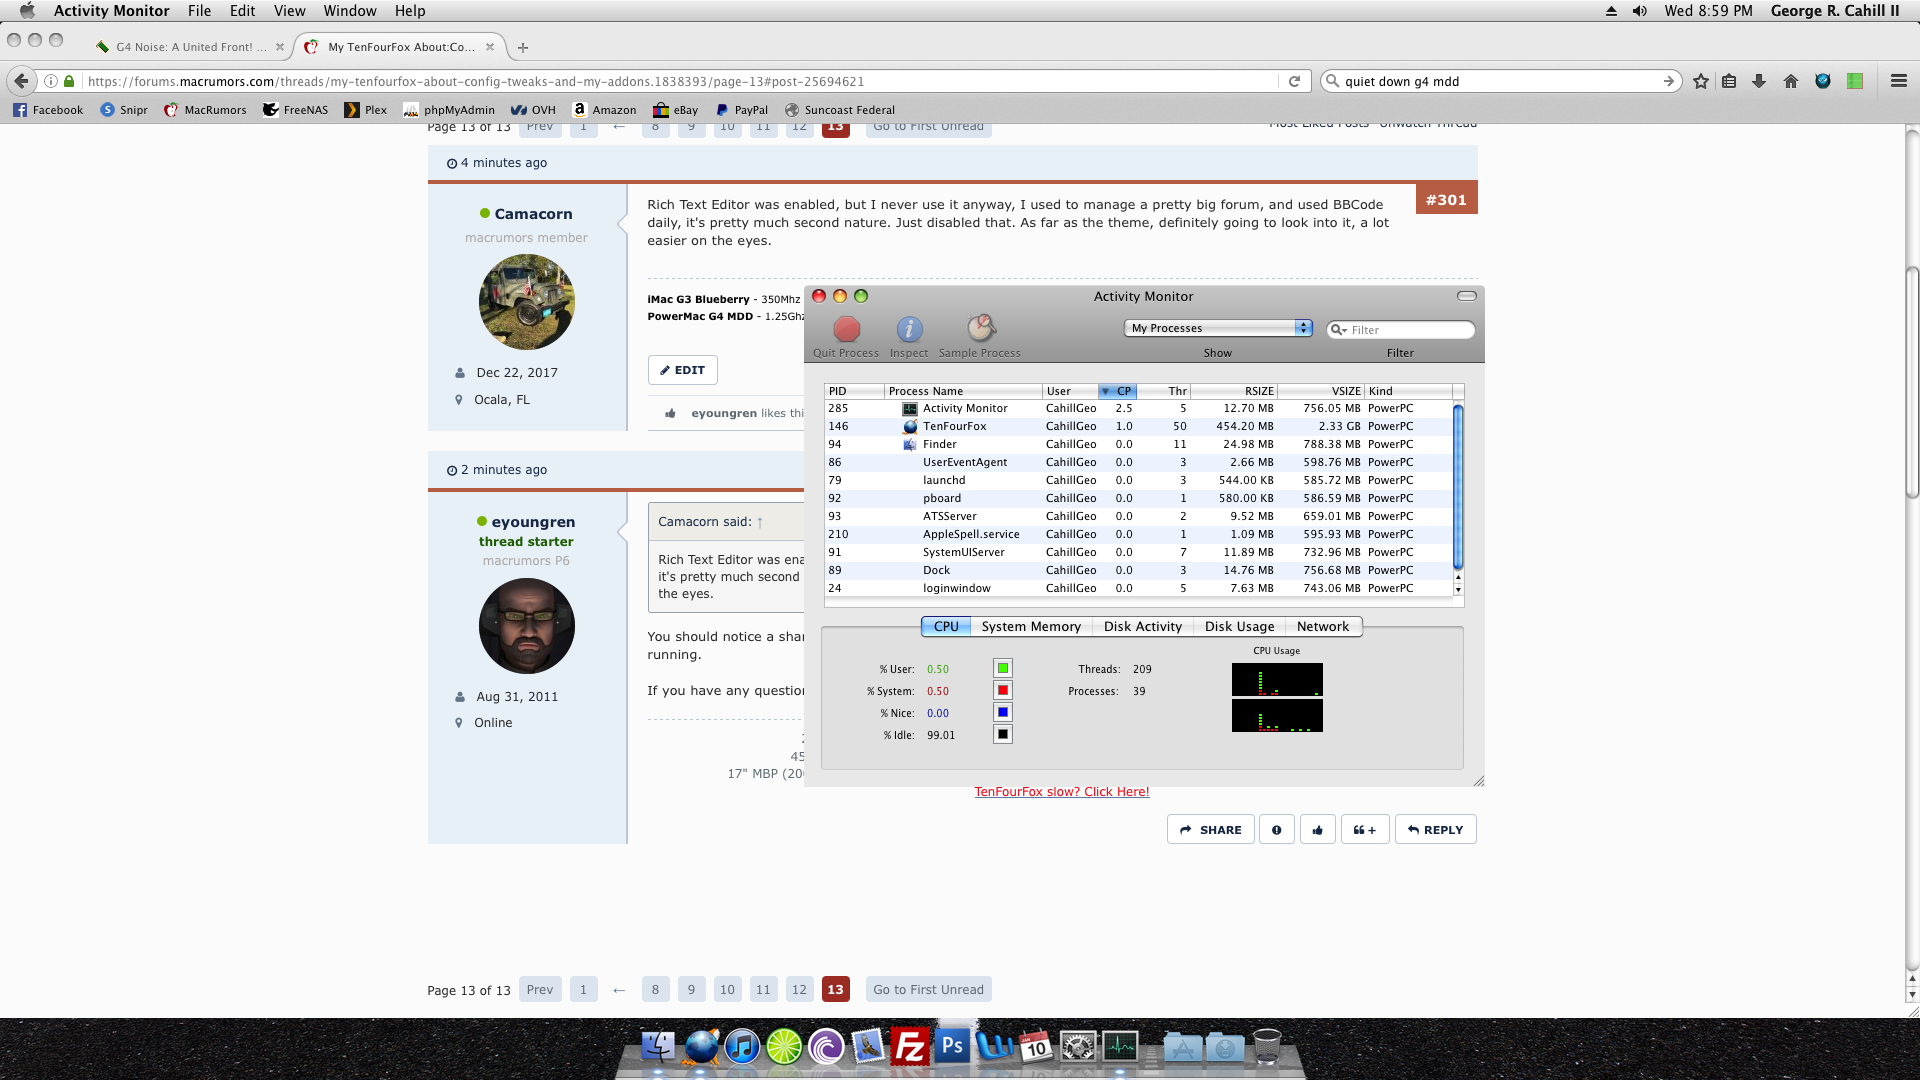Reload the page using refresh icon
This screenshot has height=1080, width=1920.
1294,82
